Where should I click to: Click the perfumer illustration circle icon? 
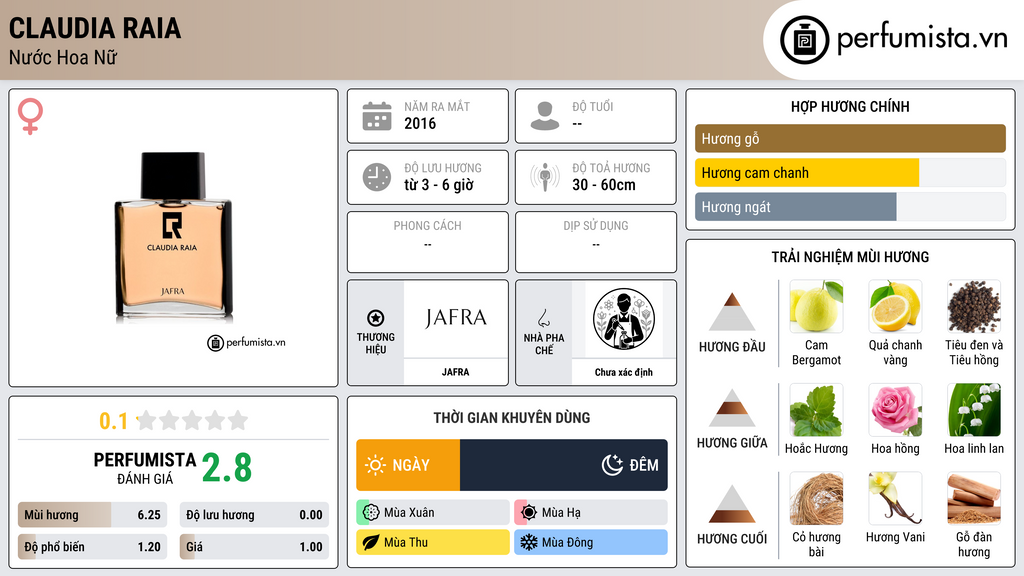tap(624, 319)
